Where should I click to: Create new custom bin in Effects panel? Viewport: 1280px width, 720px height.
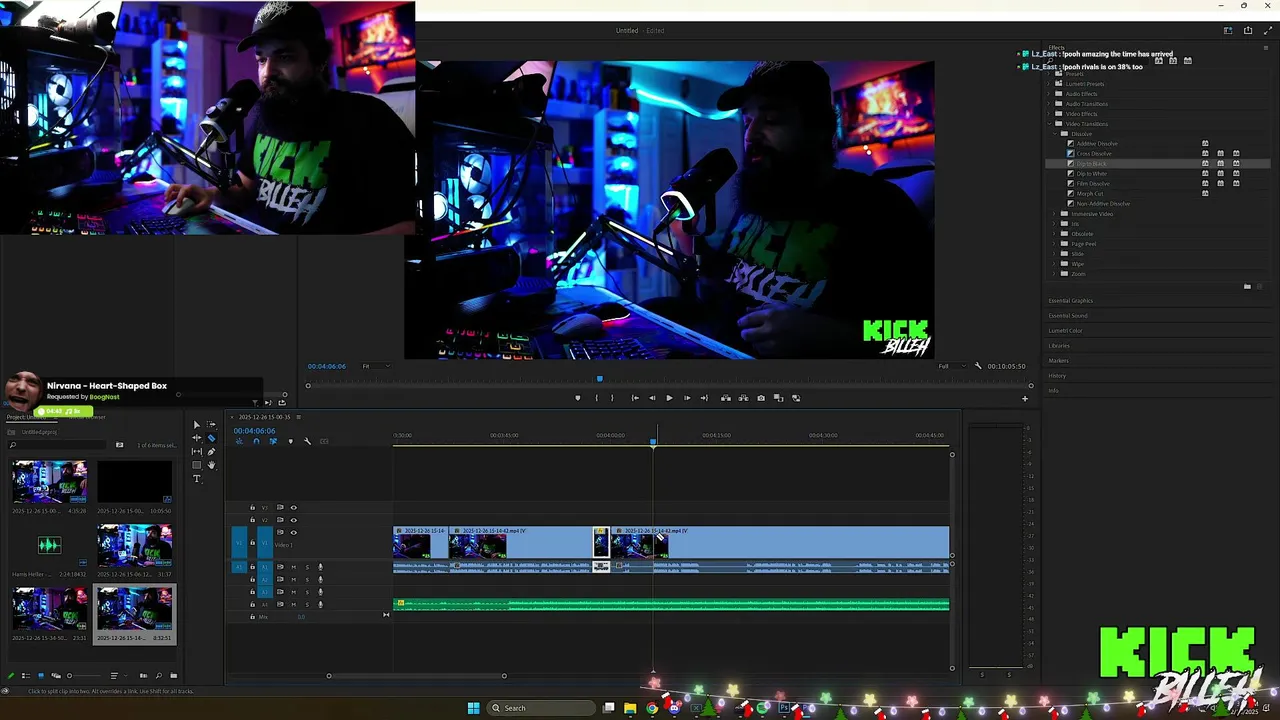pyautogui.click(x=1247, y=287)
